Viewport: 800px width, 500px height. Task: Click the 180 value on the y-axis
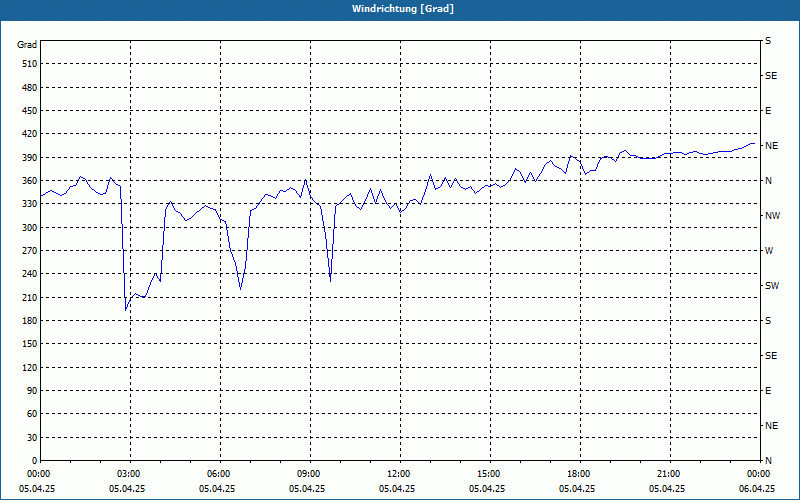click(30, 320)
